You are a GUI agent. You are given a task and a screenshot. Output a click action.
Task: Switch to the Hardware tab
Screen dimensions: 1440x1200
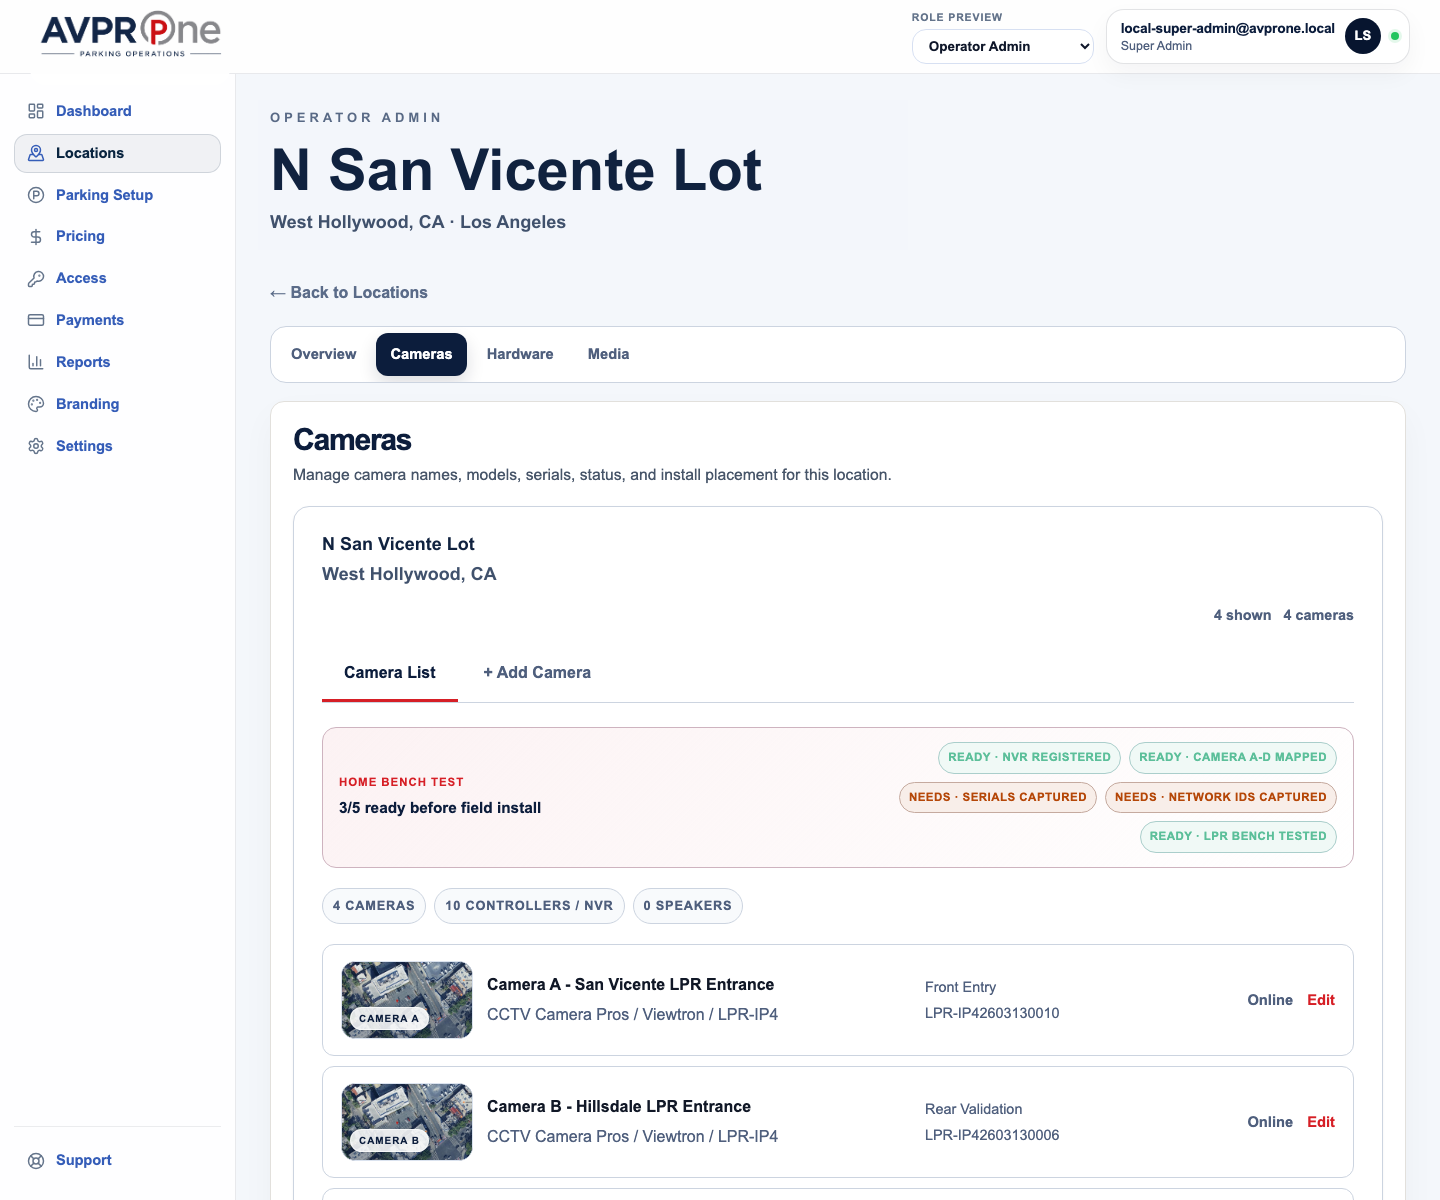click(x=520, y=354)
